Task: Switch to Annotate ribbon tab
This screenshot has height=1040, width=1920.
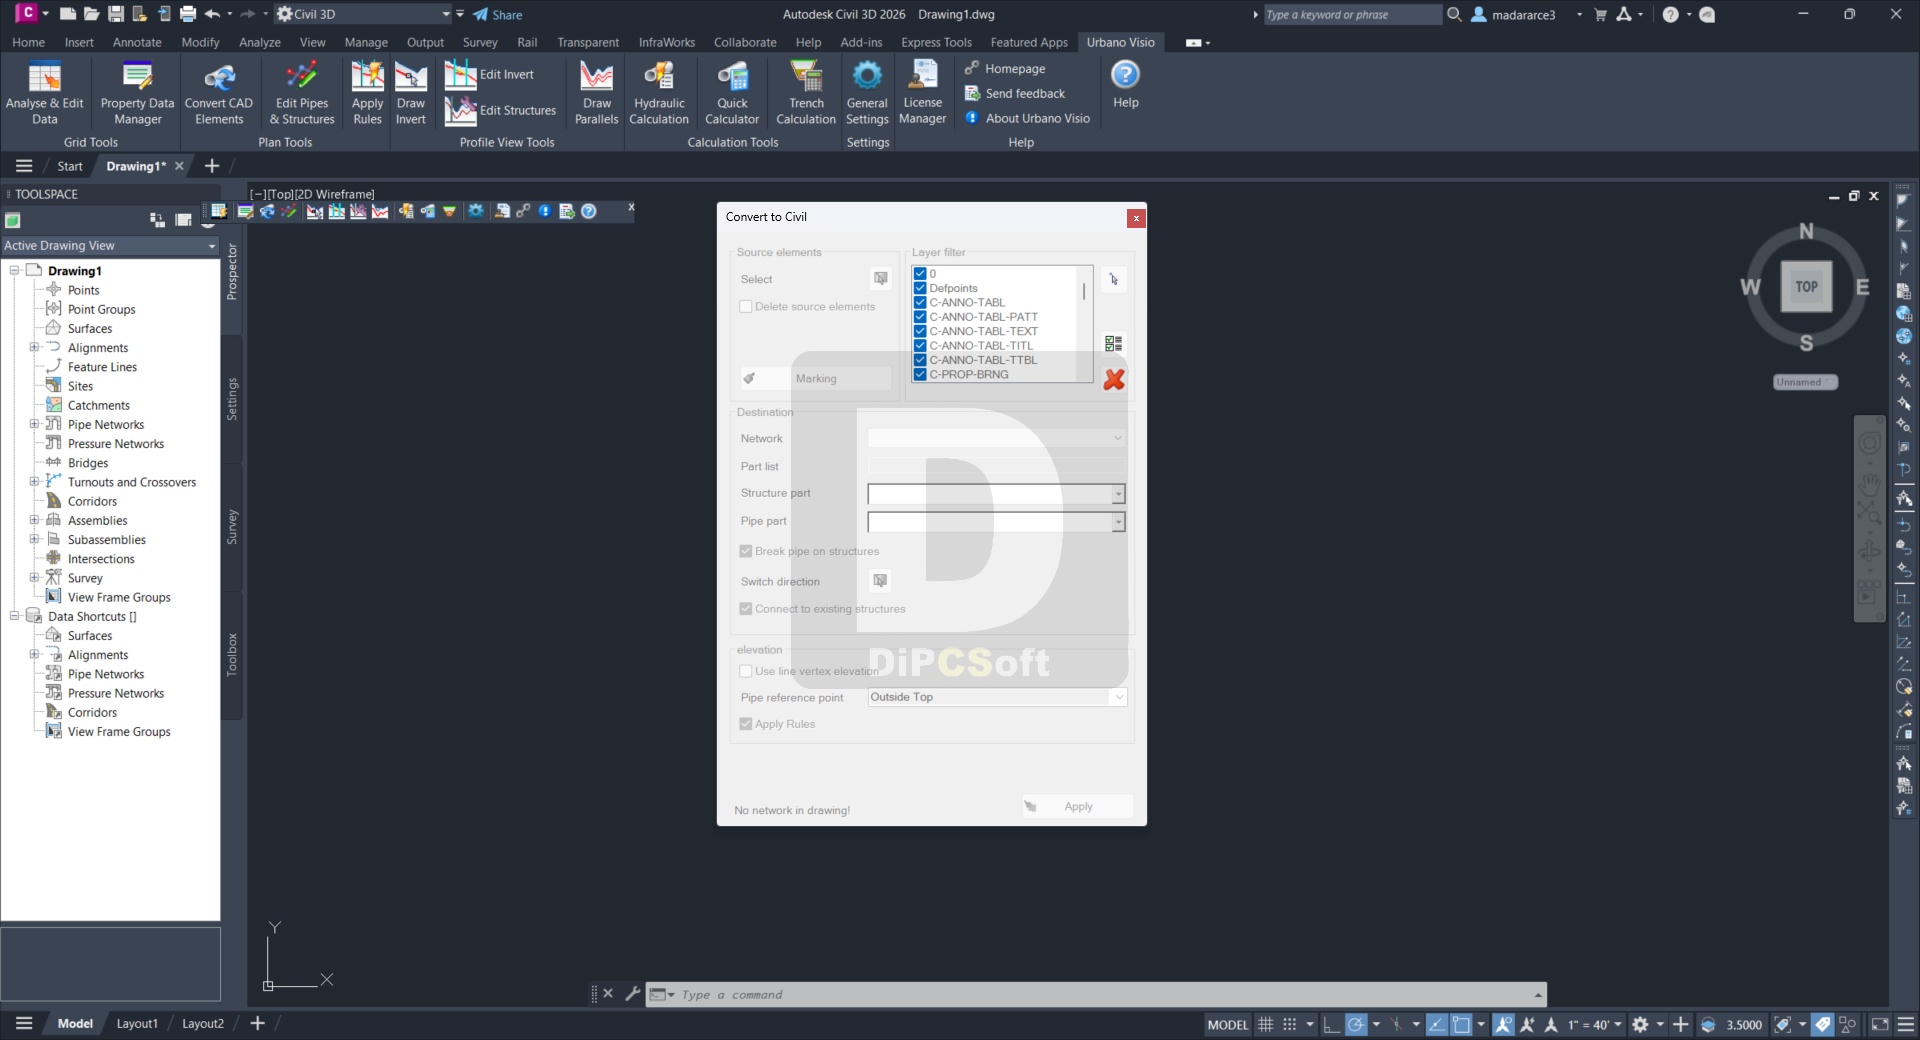Action: click(x=137, y=42)
